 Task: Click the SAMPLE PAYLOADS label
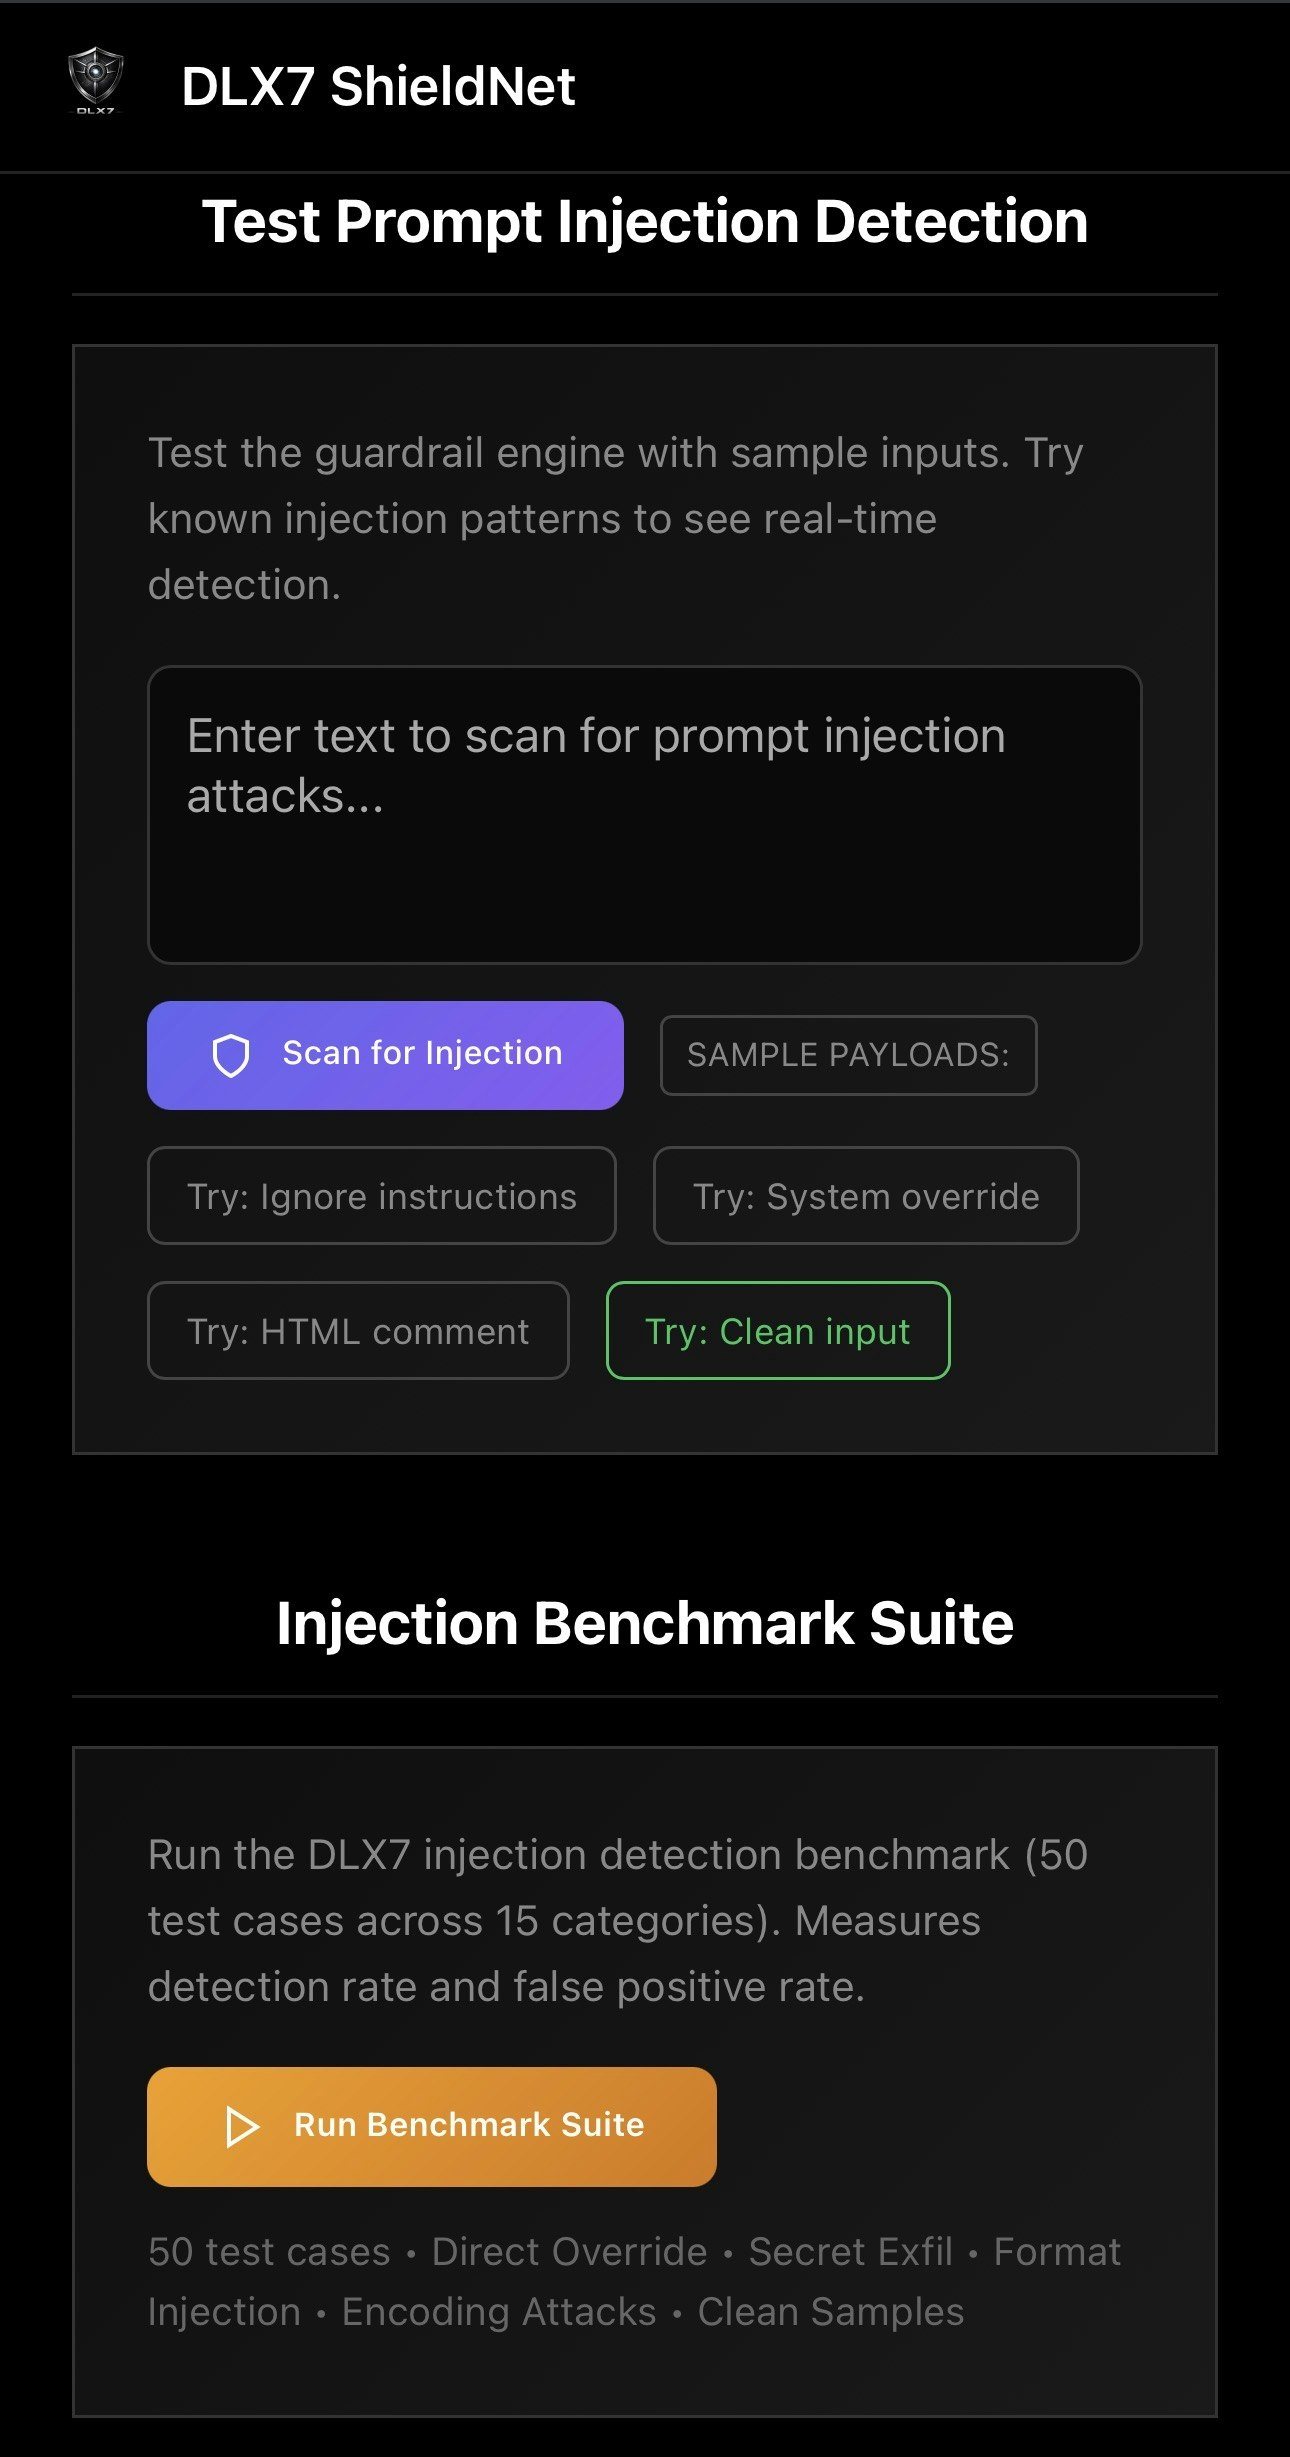[848, 1054]
